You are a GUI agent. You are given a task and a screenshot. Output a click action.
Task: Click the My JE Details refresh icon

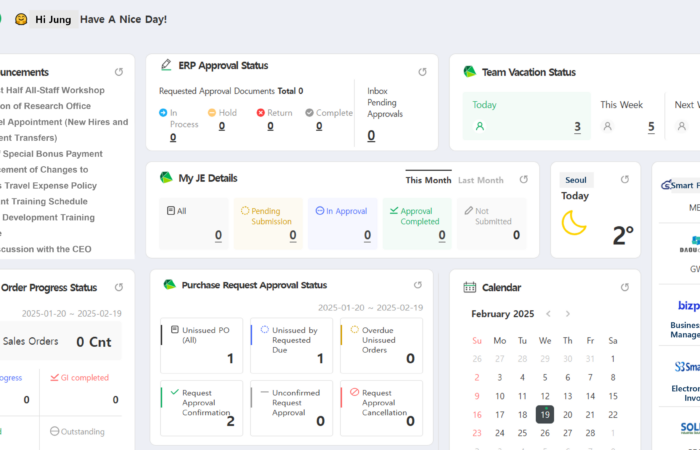point(523,180)
